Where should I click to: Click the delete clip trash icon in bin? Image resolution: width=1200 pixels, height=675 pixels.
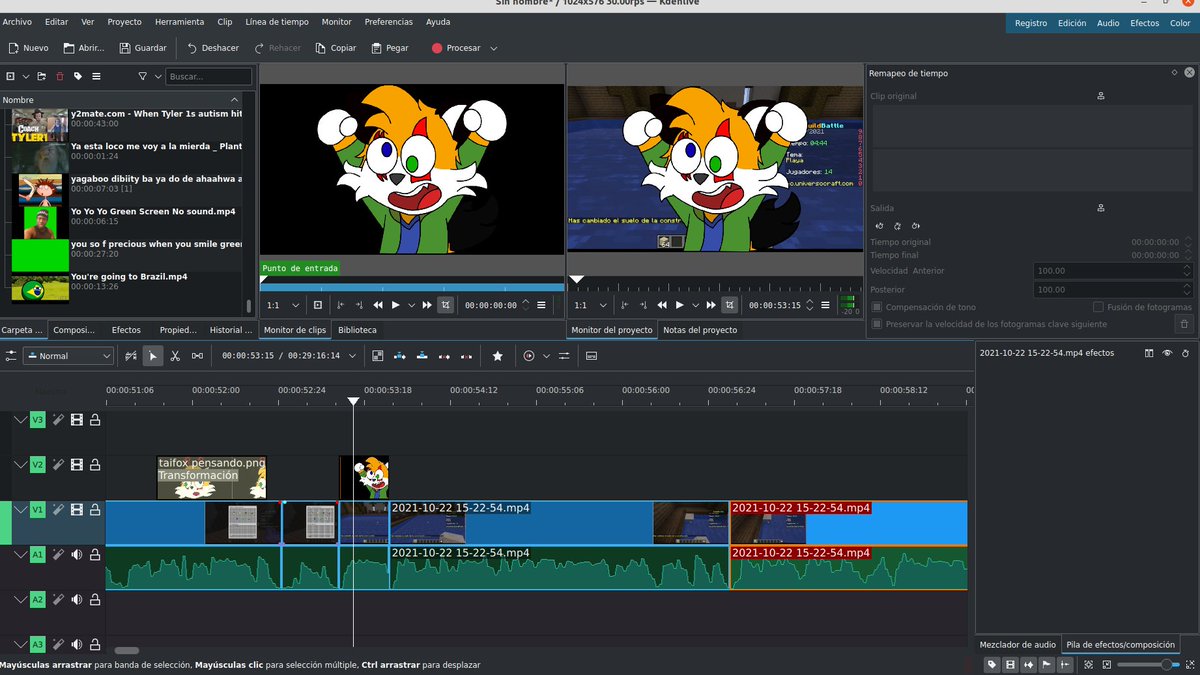tap(59, 76)
